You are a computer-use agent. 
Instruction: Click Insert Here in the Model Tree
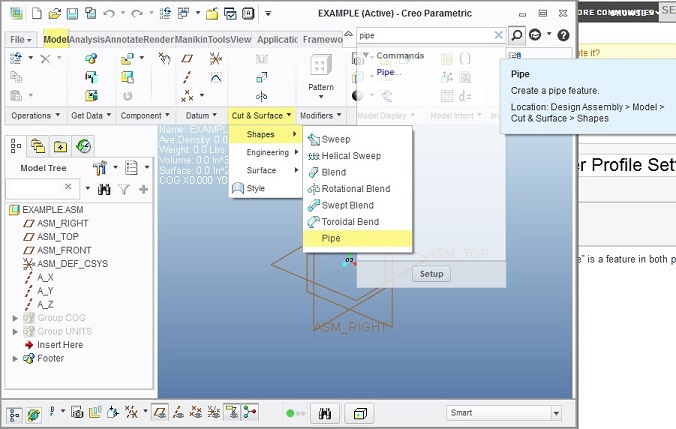pyautogui.click(x=60, y=345)
